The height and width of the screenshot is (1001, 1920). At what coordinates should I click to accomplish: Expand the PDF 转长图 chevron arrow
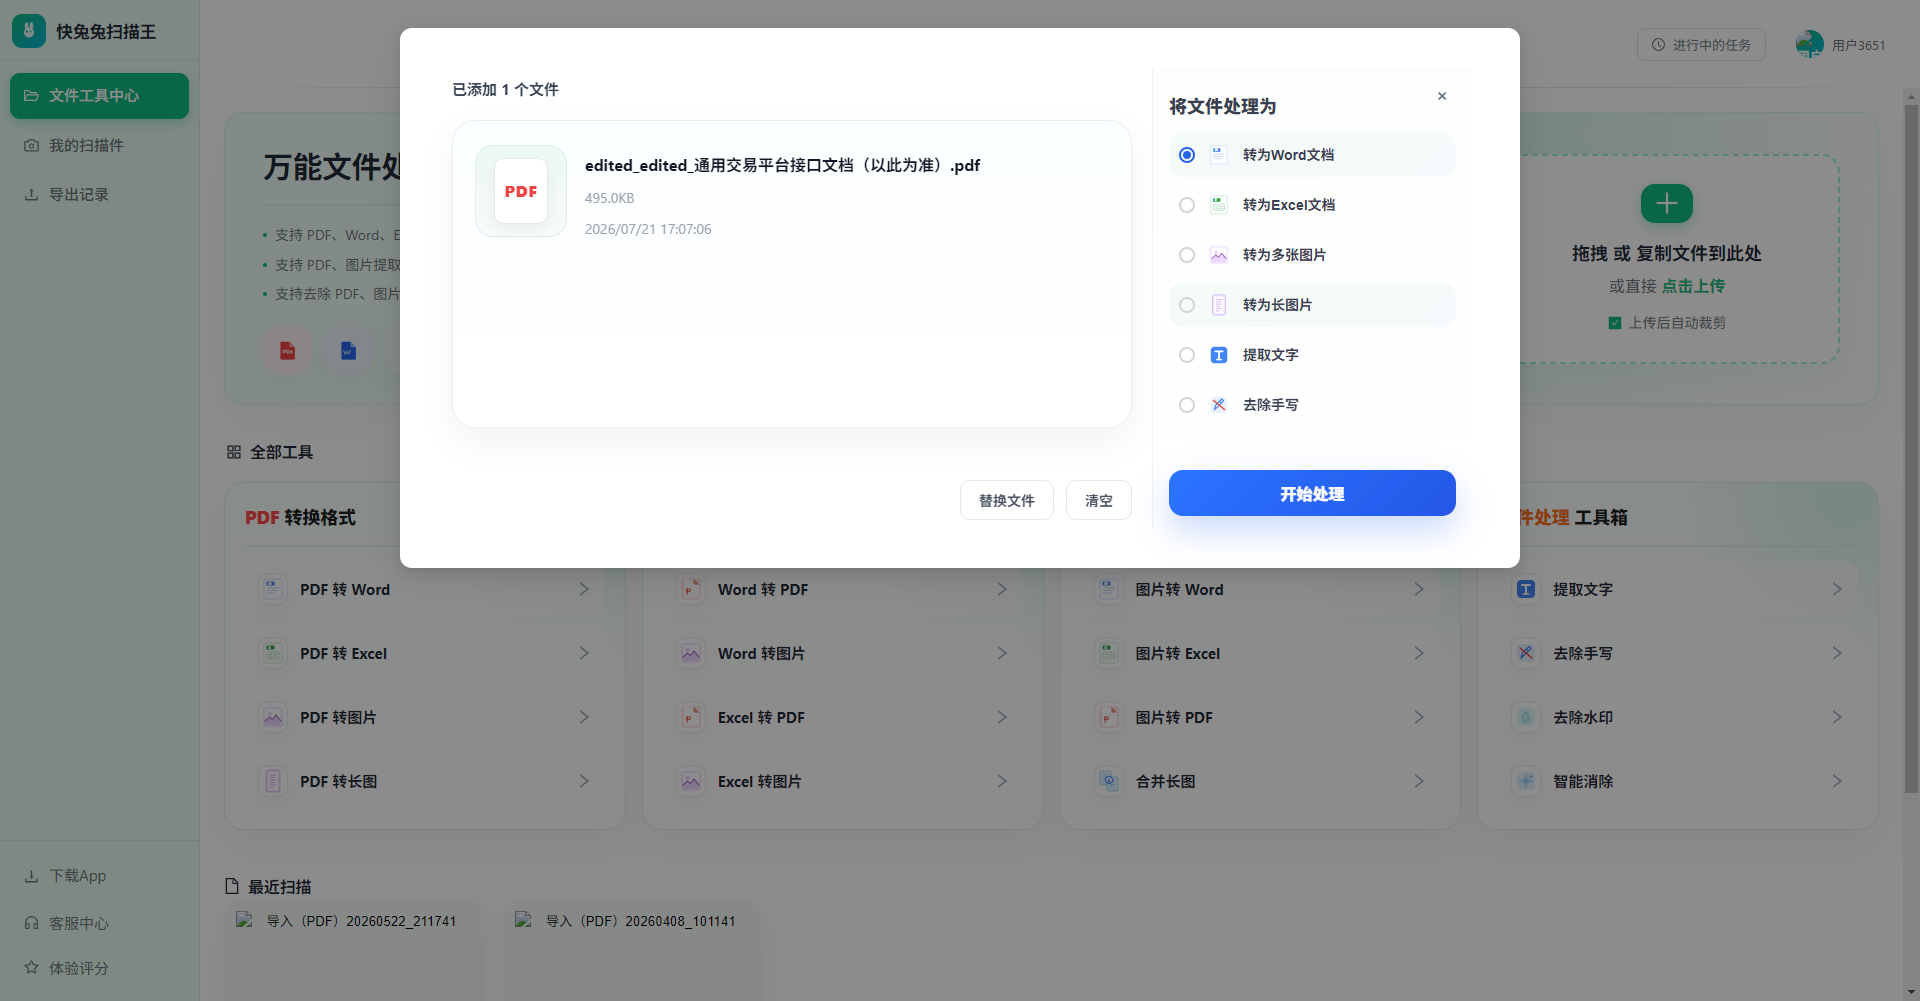(584, 781)
